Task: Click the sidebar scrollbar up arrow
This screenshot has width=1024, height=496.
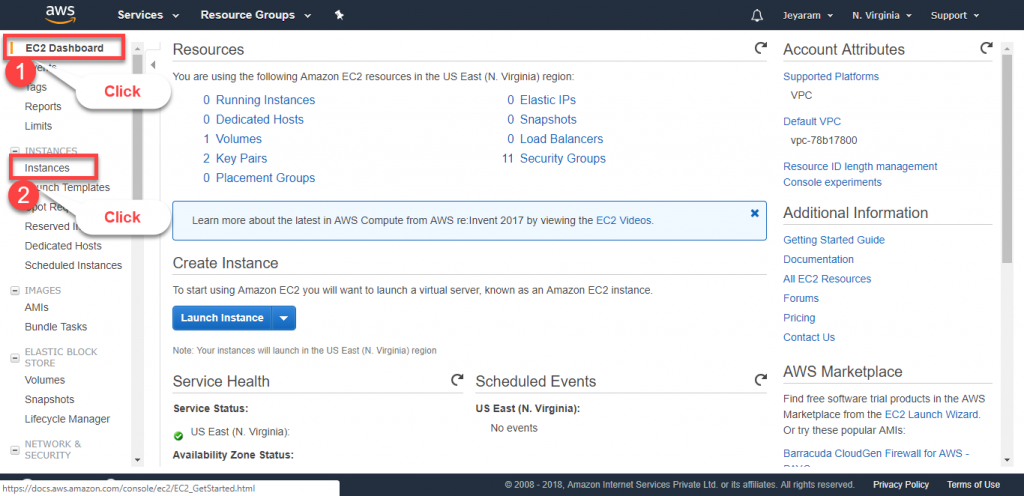Action: tap(137, 48)
